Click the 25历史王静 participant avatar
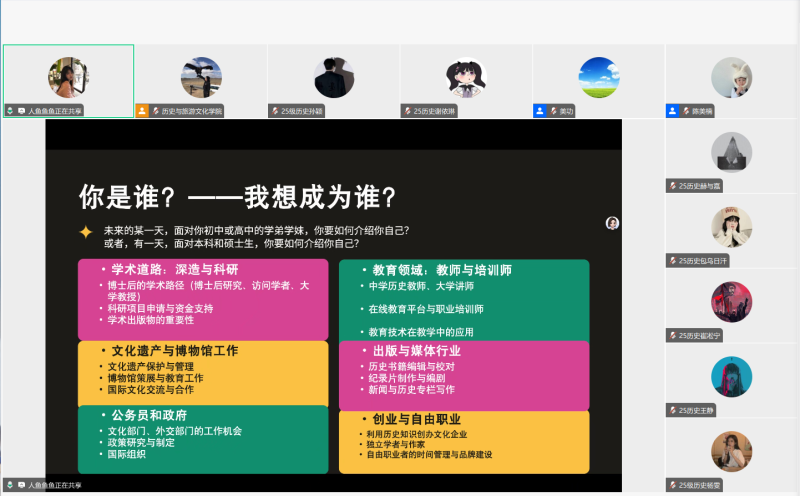800x496 pixels. tap(731, 376)
